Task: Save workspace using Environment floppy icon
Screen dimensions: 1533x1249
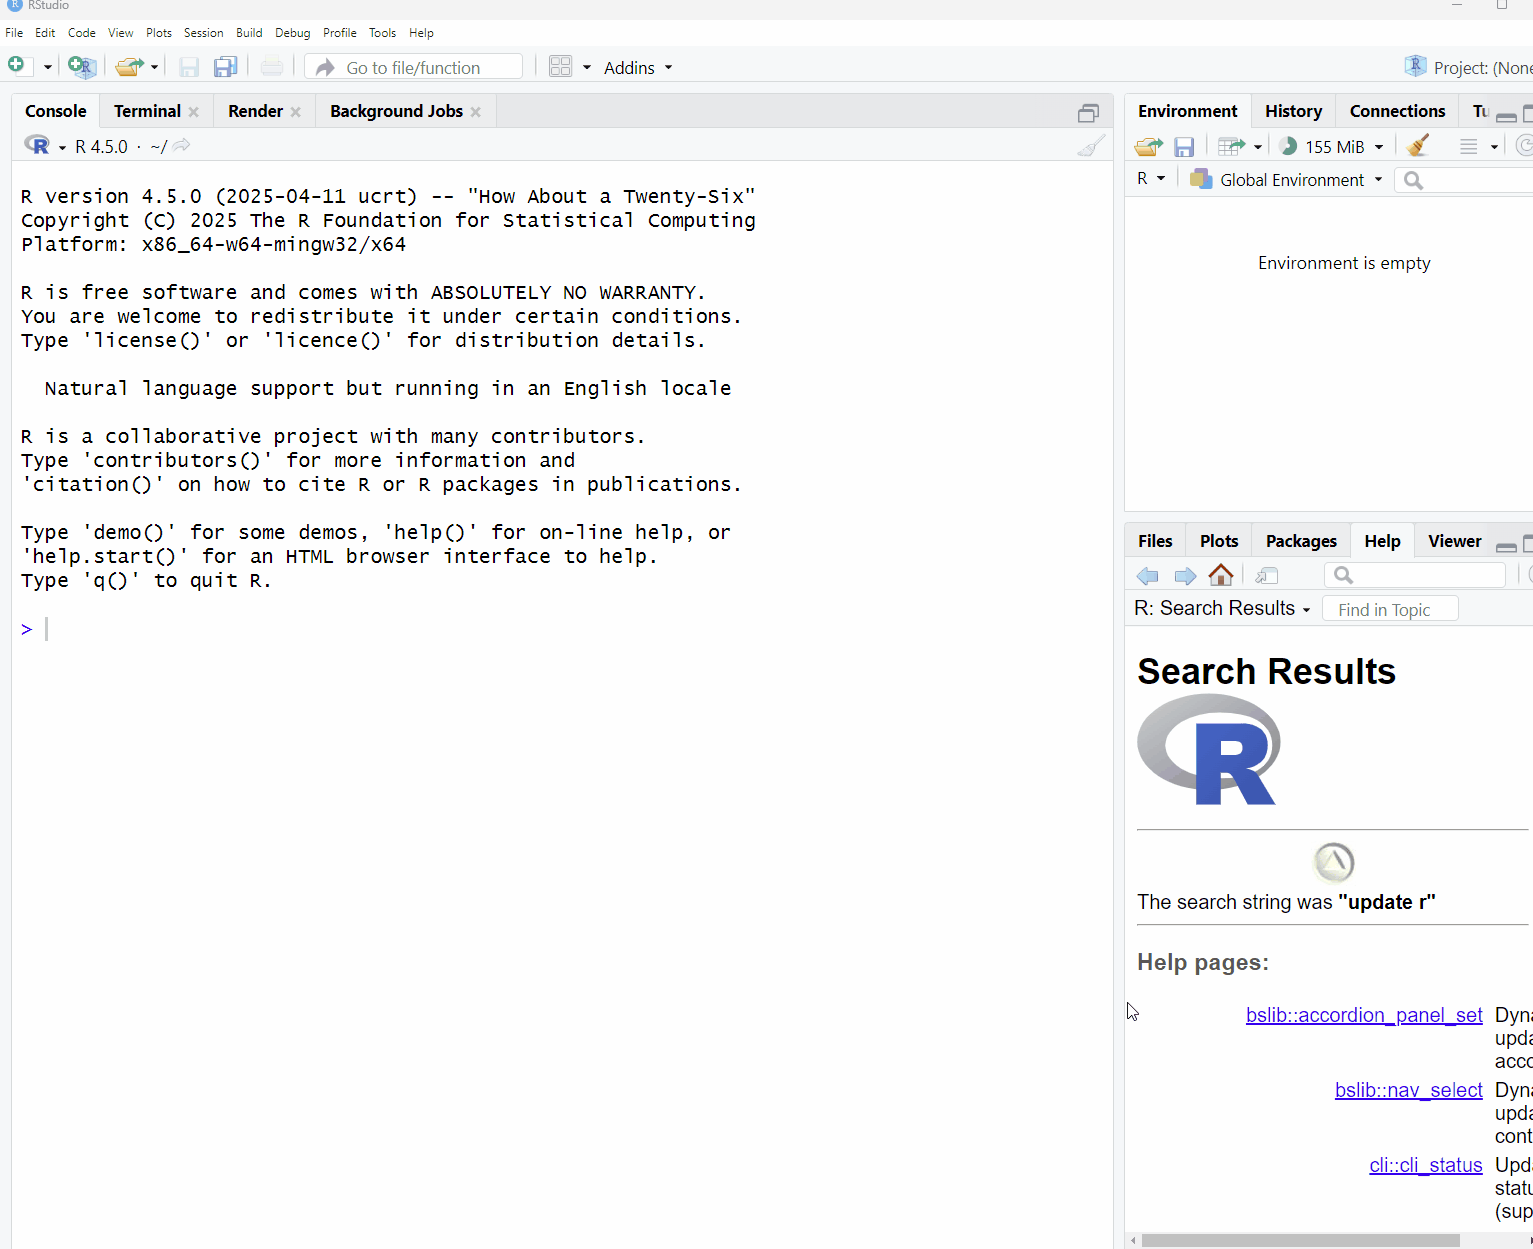Action: click(1184, 147)
